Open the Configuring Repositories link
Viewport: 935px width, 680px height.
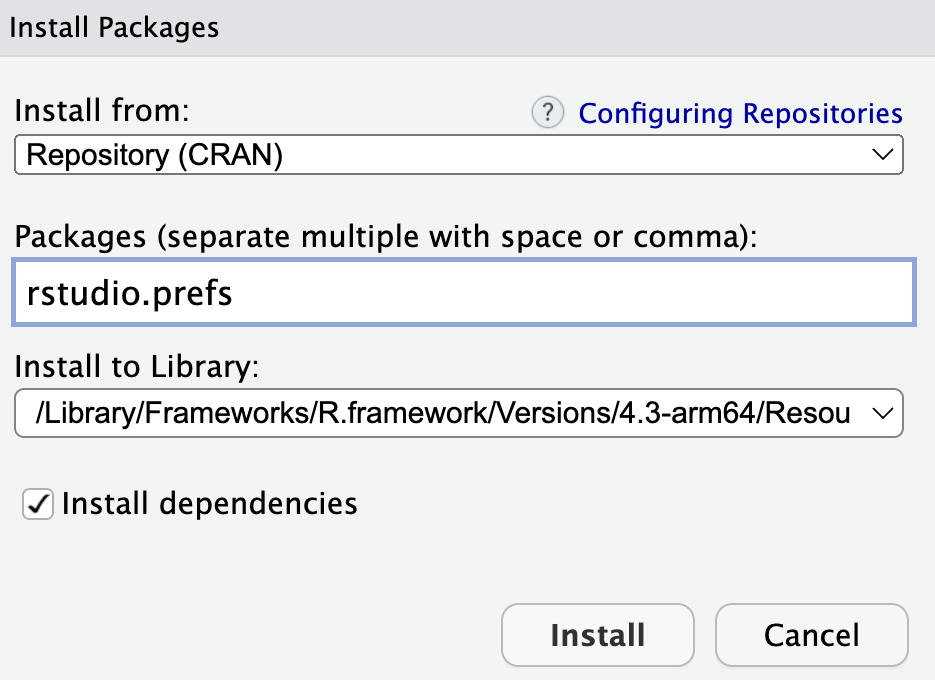[x=740, y=114]
